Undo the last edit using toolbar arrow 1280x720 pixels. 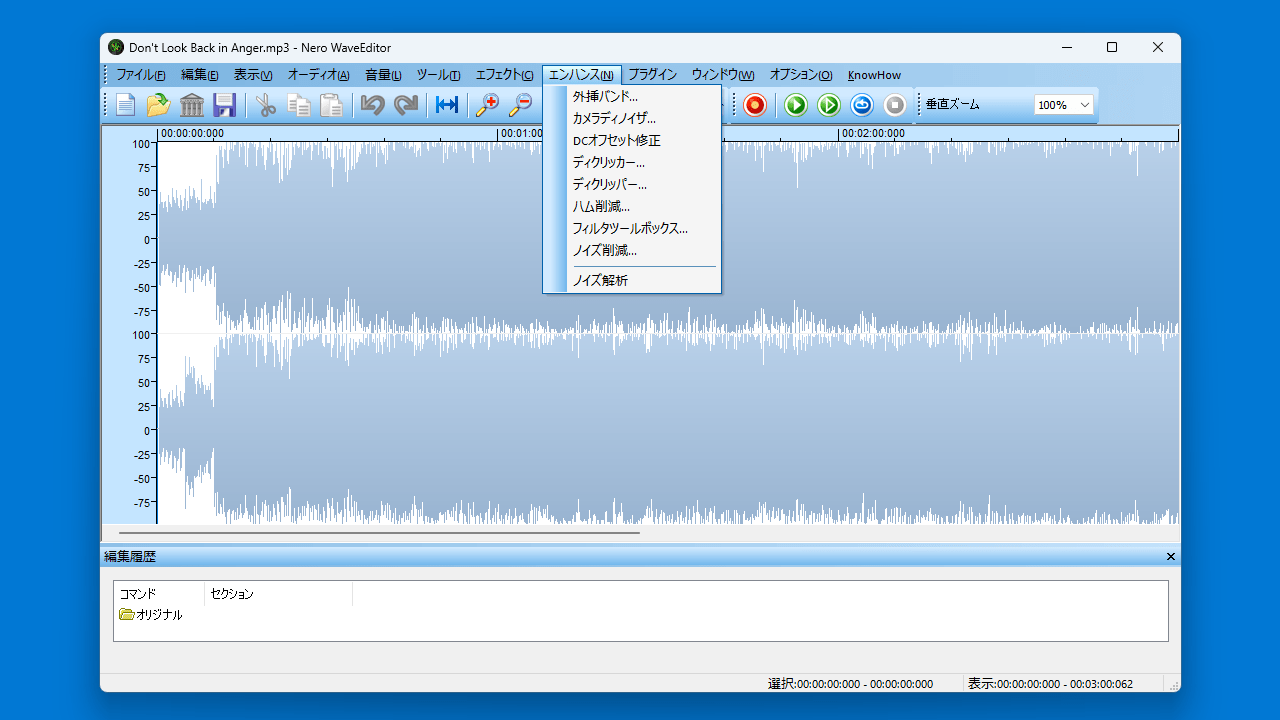(x=373, y=105)
